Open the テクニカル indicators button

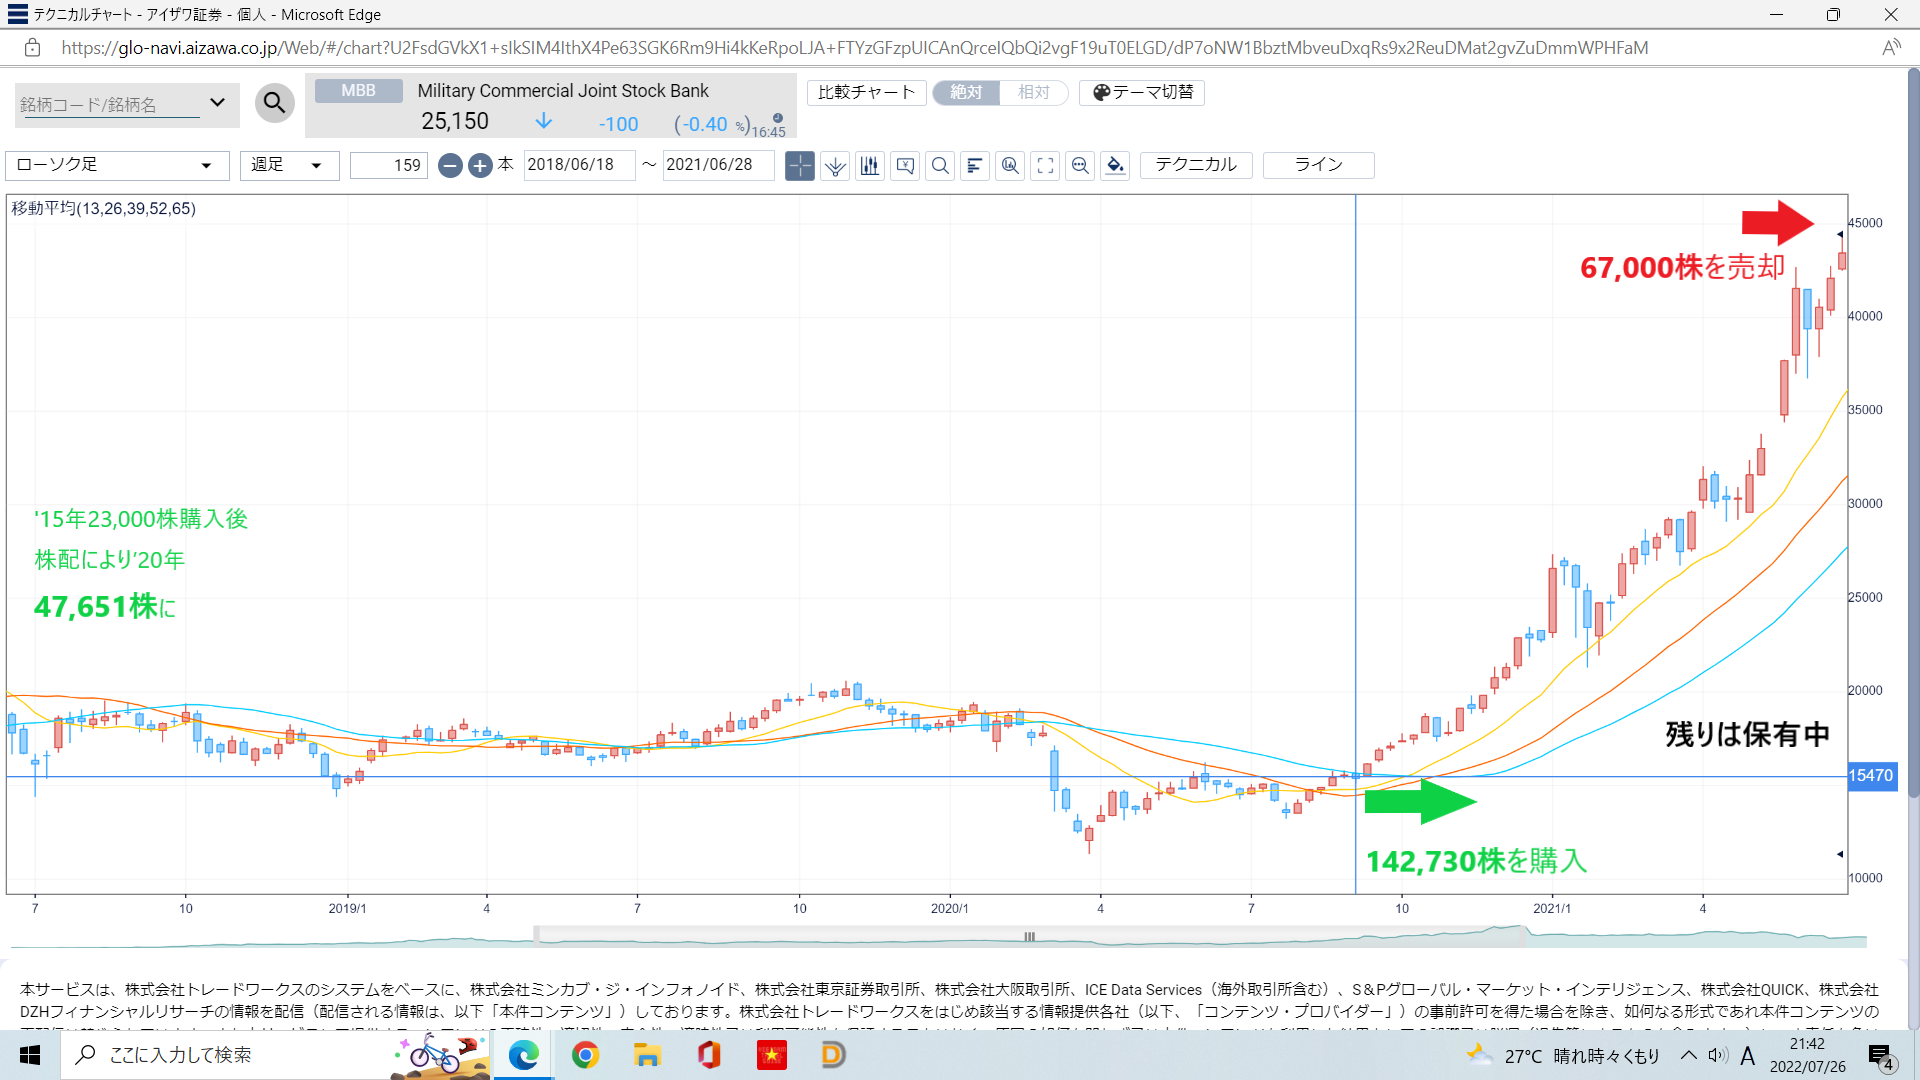[x=1195, y=165]
